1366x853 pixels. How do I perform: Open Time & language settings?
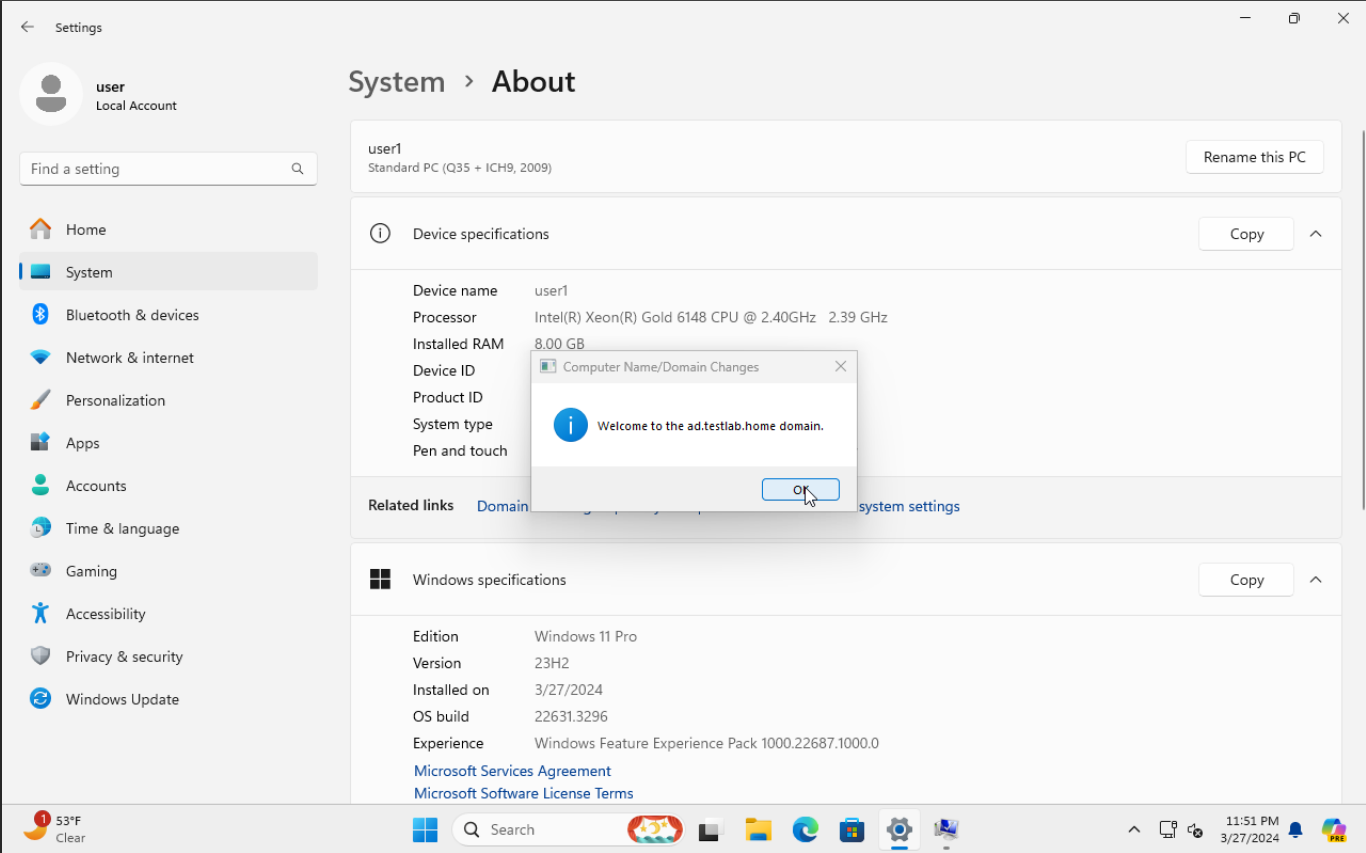[168, 528]
